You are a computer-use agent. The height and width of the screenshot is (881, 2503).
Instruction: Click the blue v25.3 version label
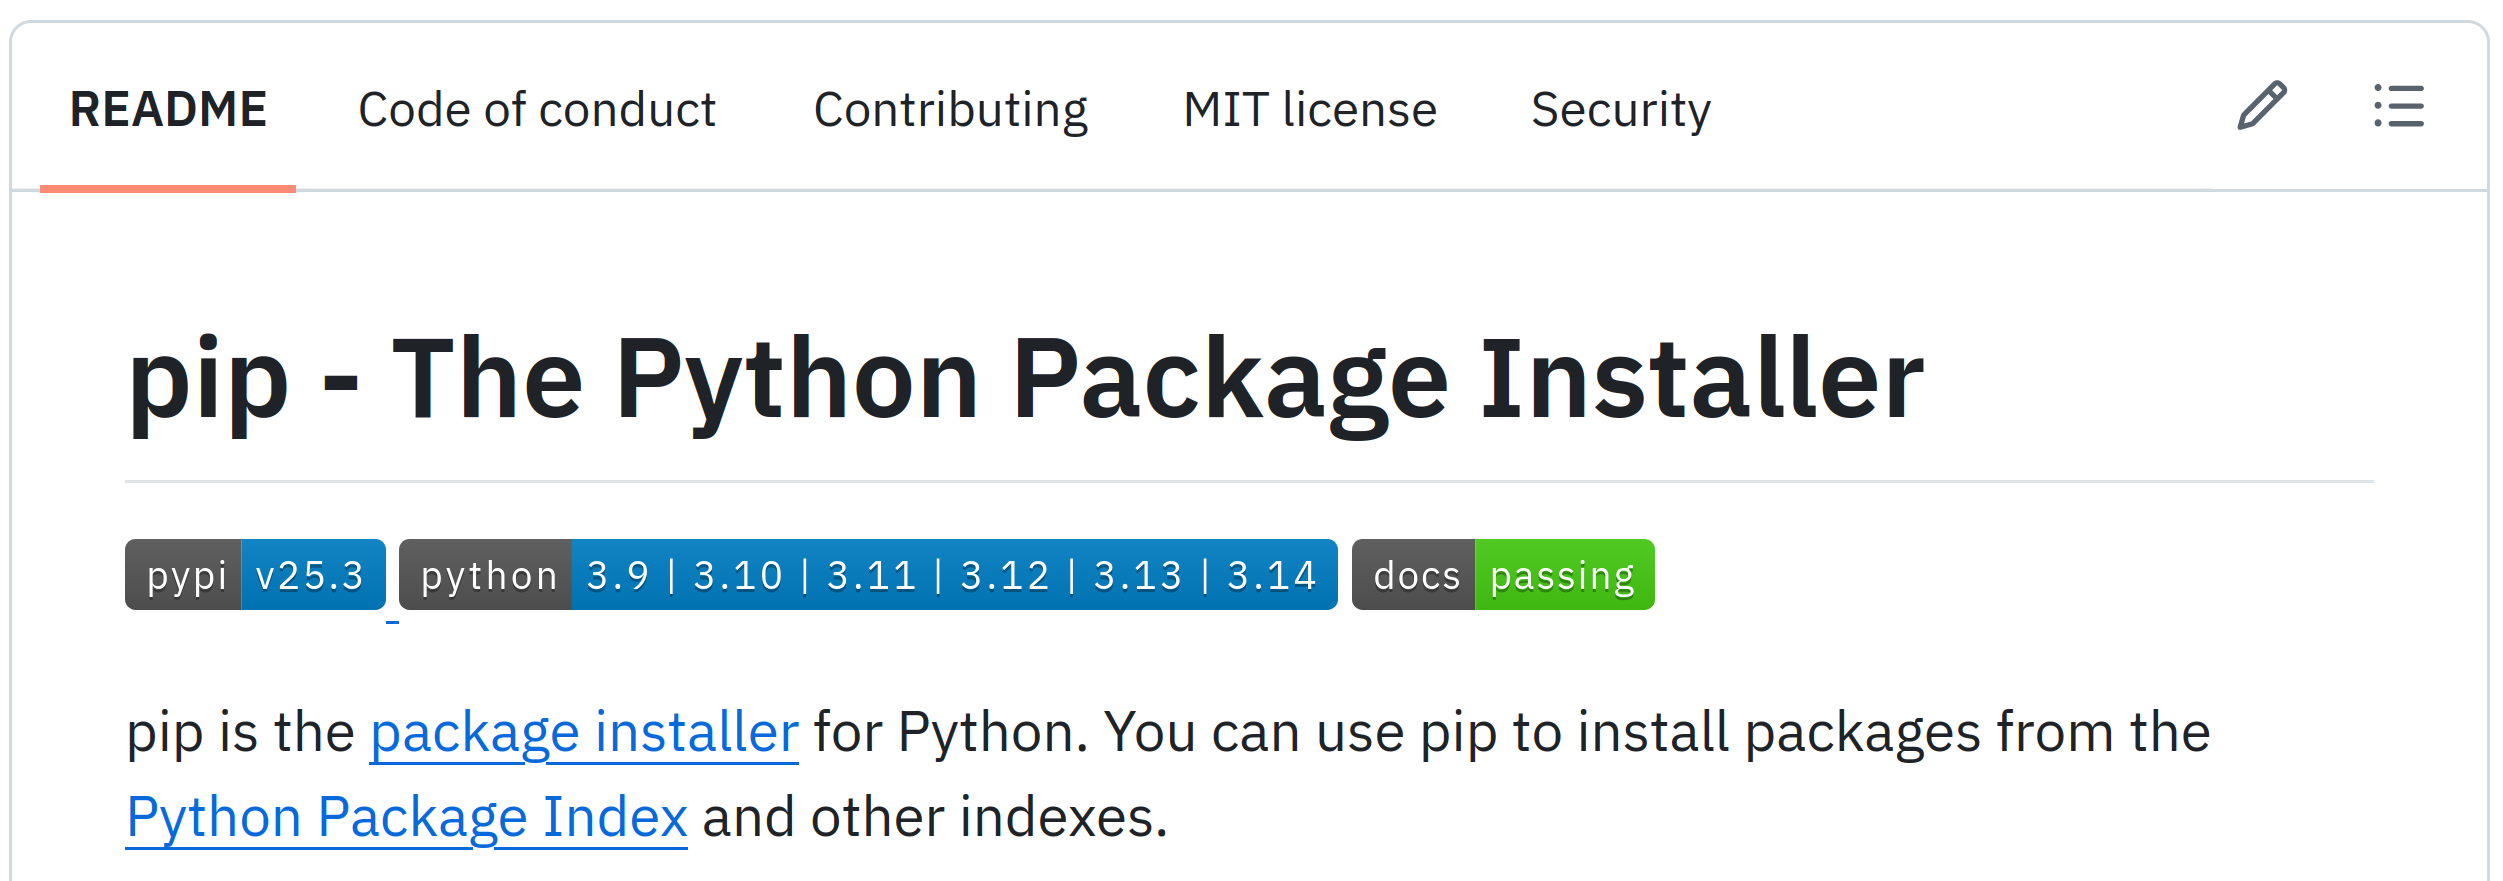coord(311,575)
